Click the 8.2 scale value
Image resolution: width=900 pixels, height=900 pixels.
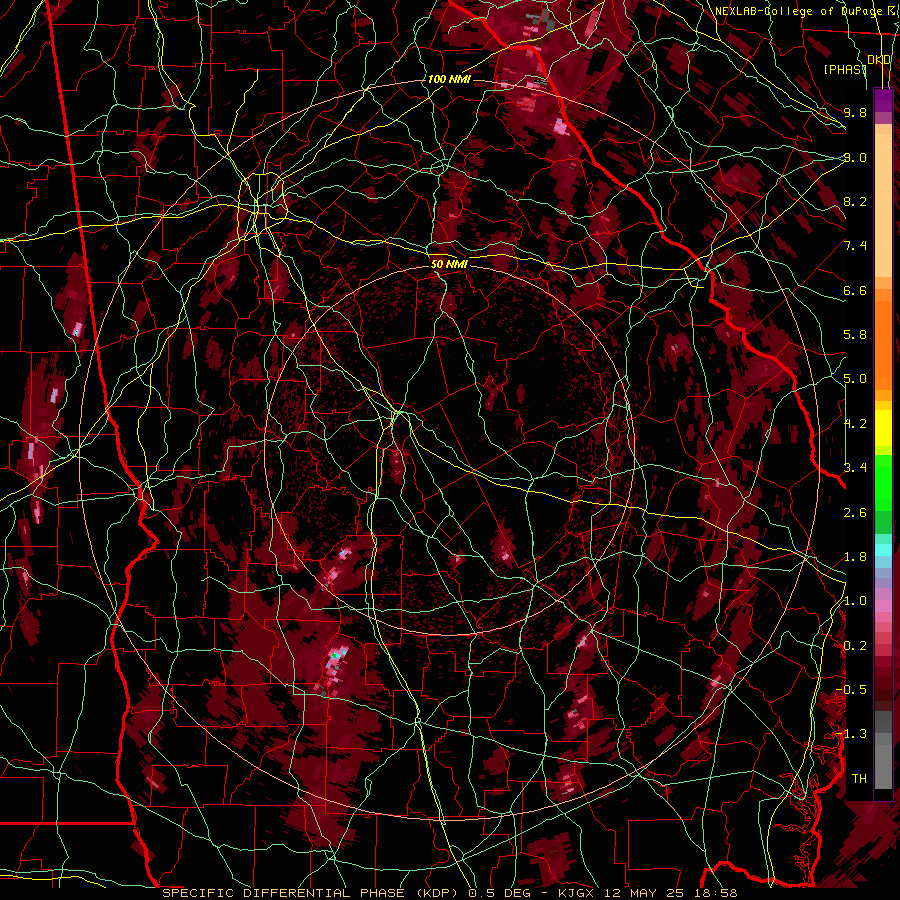click(855, 201)
